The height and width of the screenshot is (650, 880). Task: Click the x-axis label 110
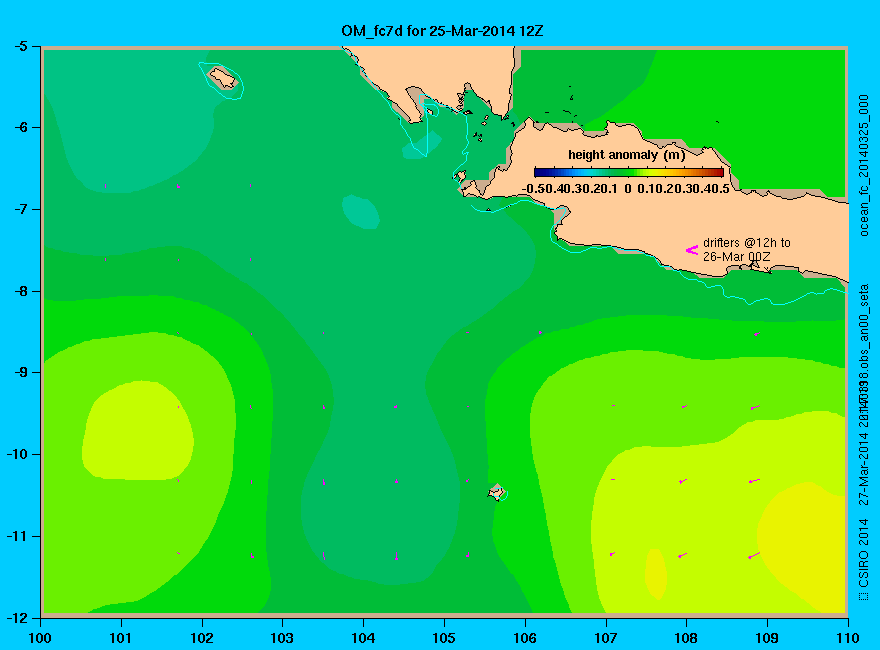pos(847,638)
